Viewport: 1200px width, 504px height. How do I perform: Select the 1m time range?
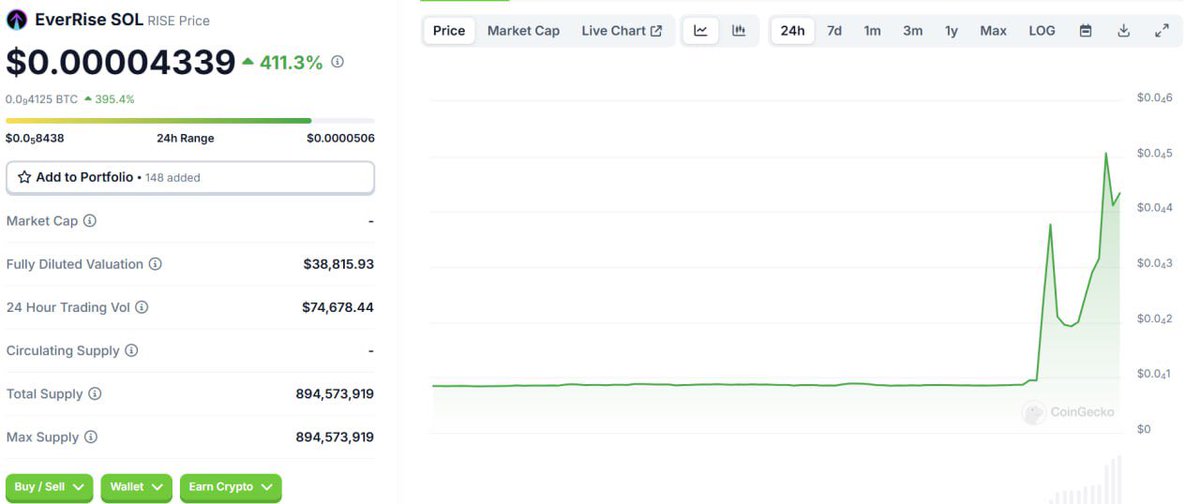pos(873,31)
